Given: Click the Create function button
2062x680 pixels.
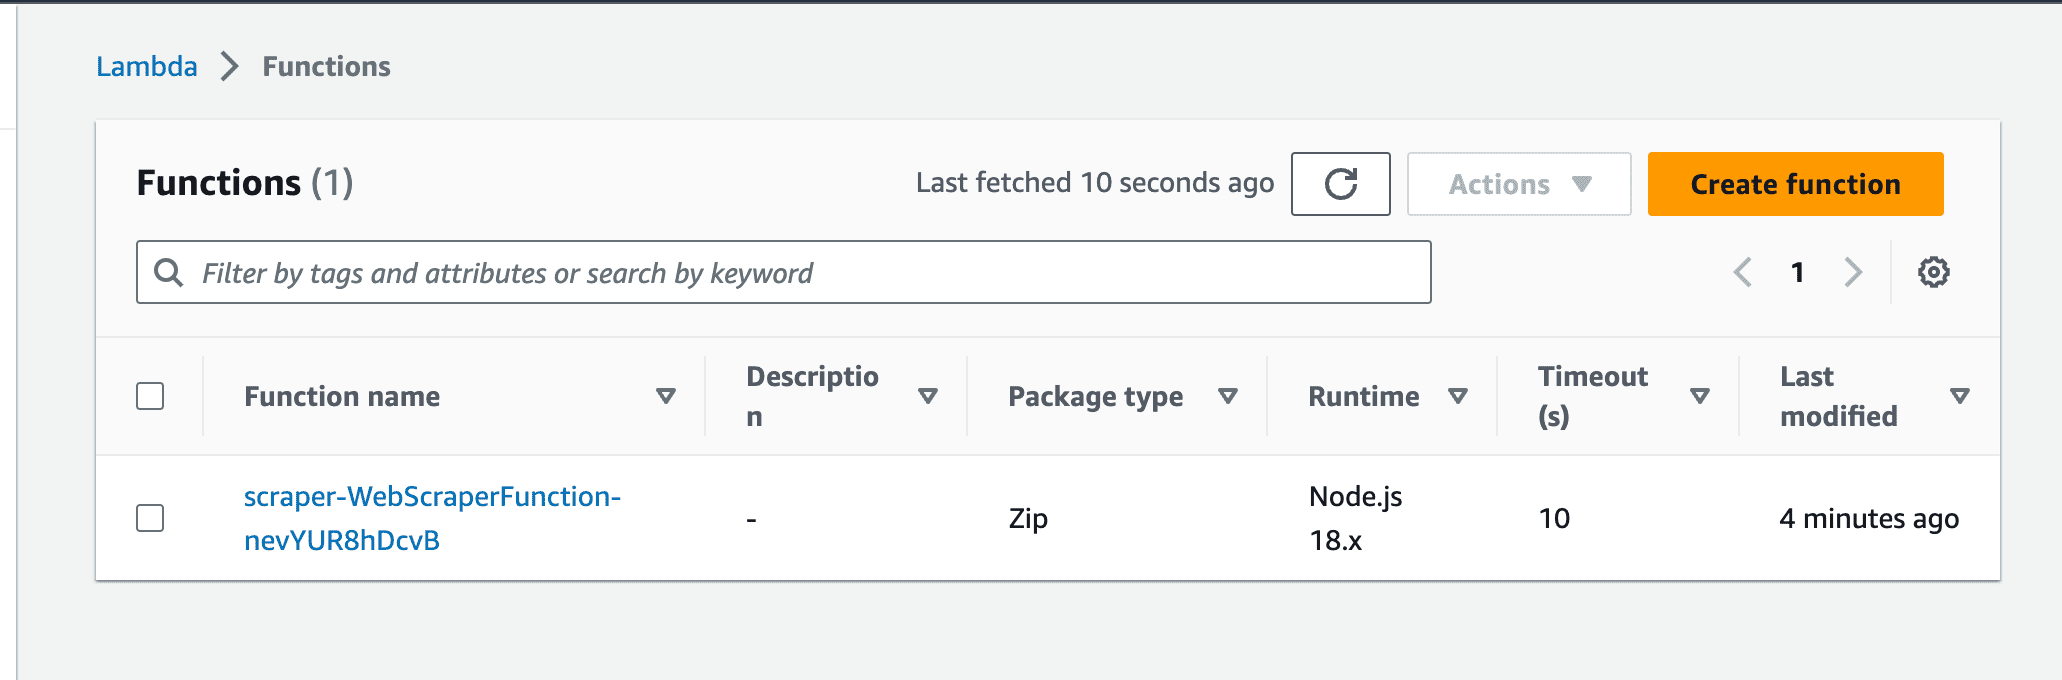Looking at the screenshot, I should pyautogui.click(x=1794, y=184).
